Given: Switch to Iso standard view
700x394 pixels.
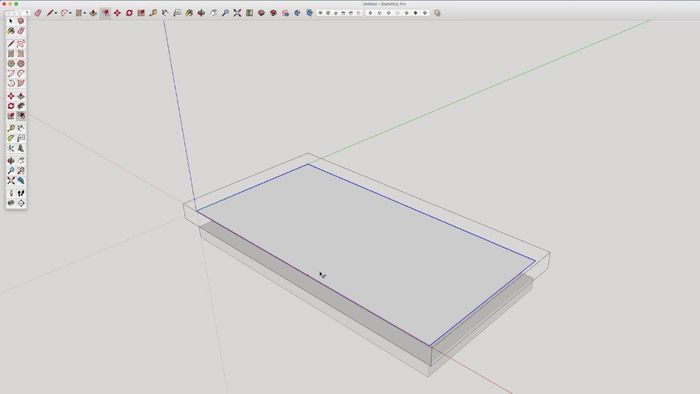Looking at the screenshot, I should pyautogui.click(x=320, y=13).
